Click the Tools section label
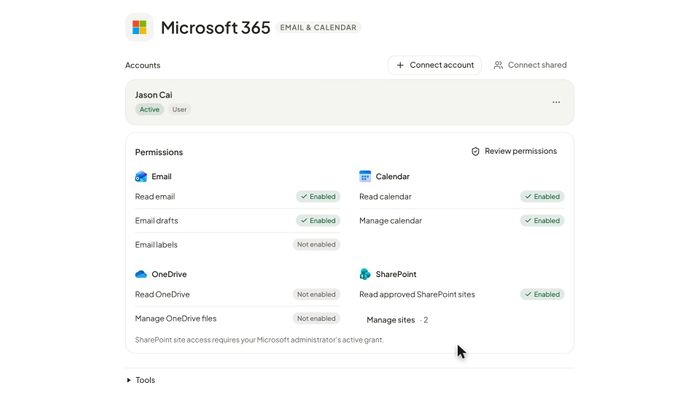Image resolution: width=700 pixels, height=394 pixels. (145, 380)
